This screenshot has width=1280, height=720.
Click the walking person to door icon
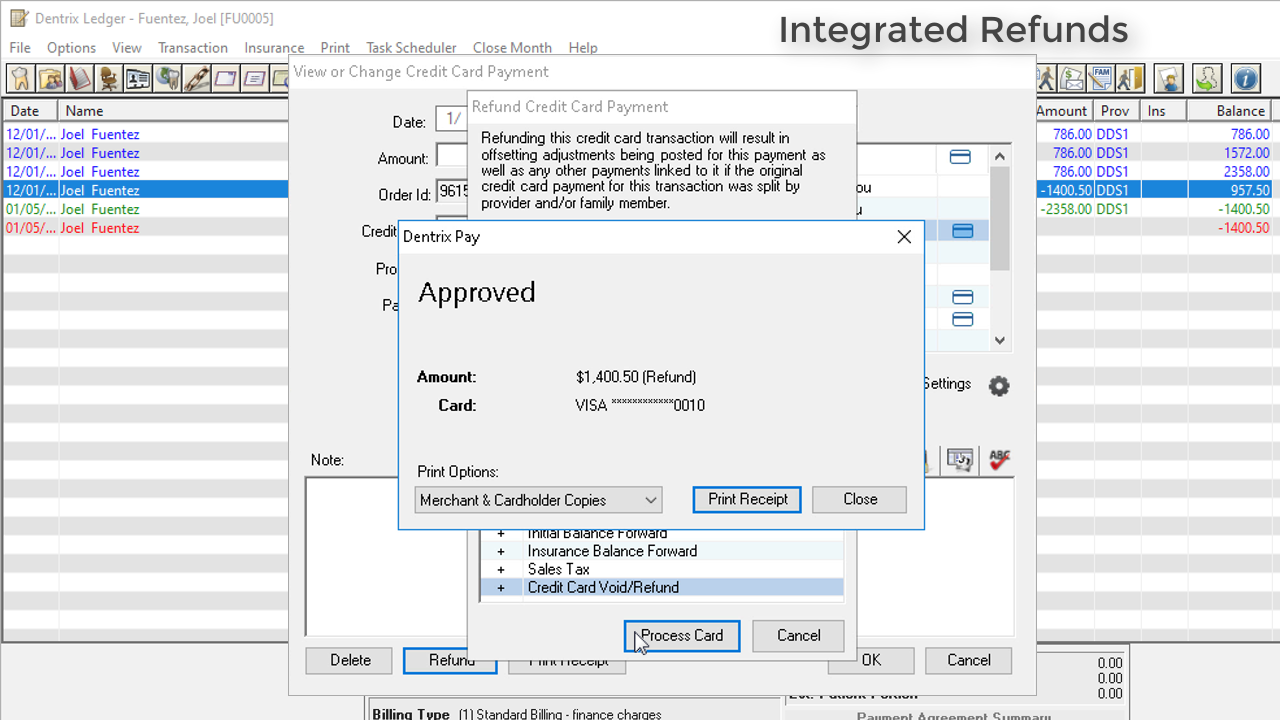coord(1130,78)
